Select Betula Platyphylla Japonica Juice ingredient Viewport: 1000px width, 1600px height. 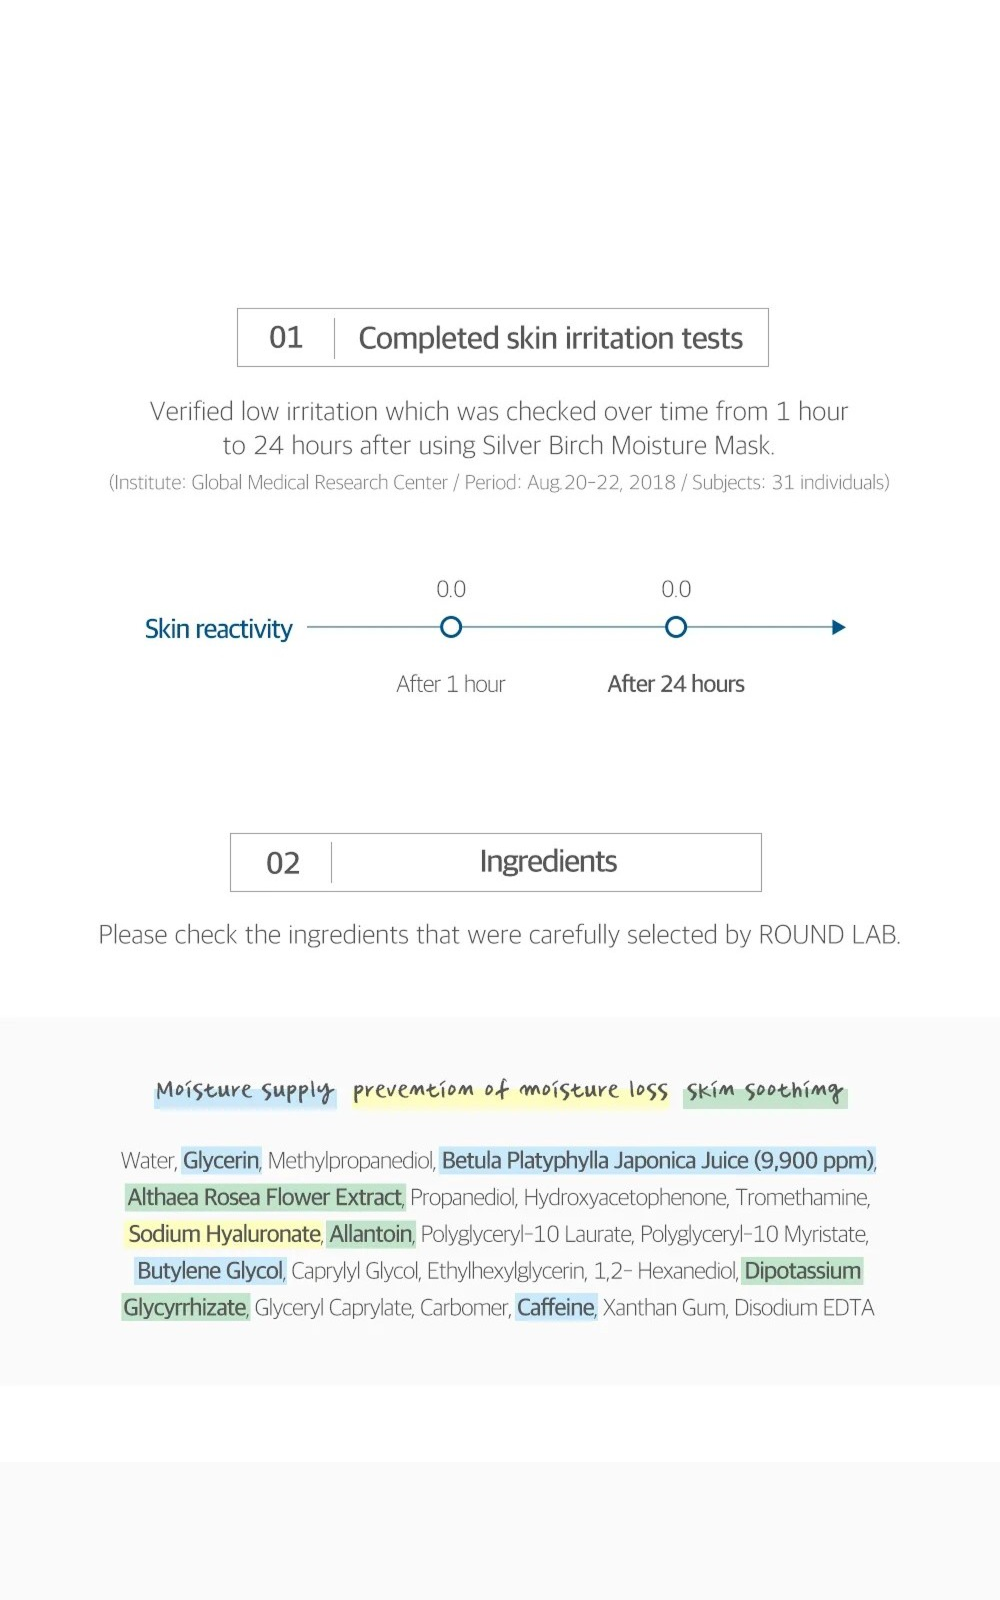coord(657,1160)
